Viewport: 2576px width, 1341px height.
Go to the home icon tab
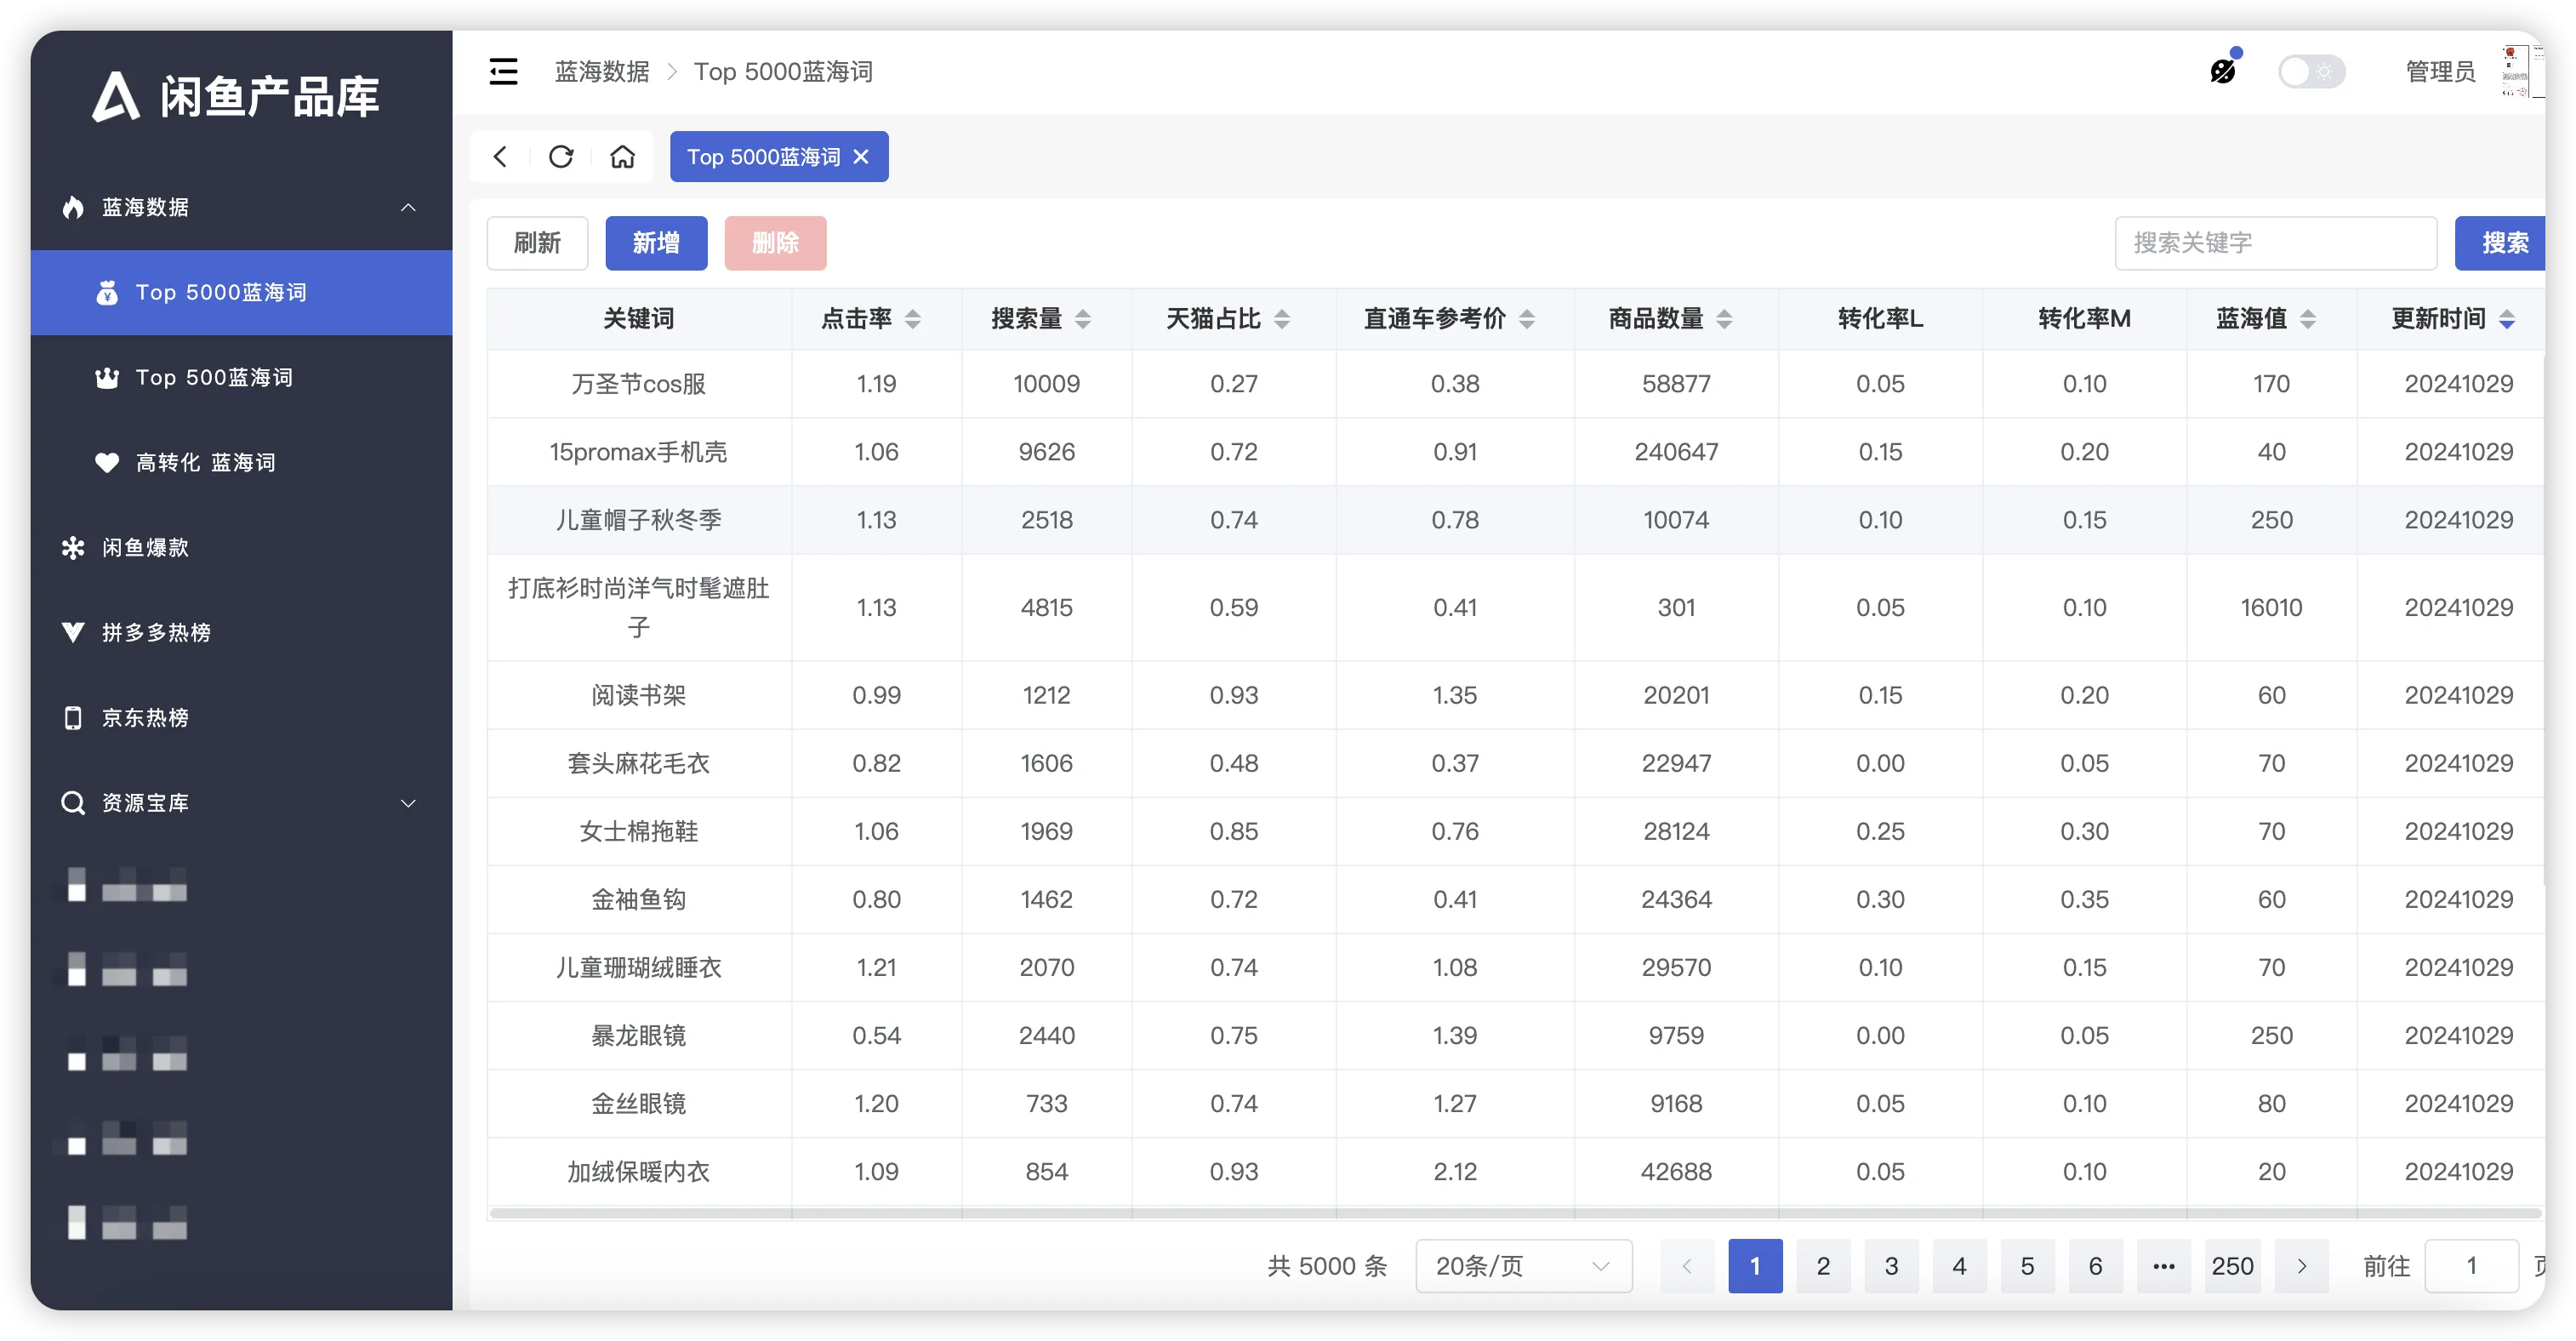tap(622, 157)
